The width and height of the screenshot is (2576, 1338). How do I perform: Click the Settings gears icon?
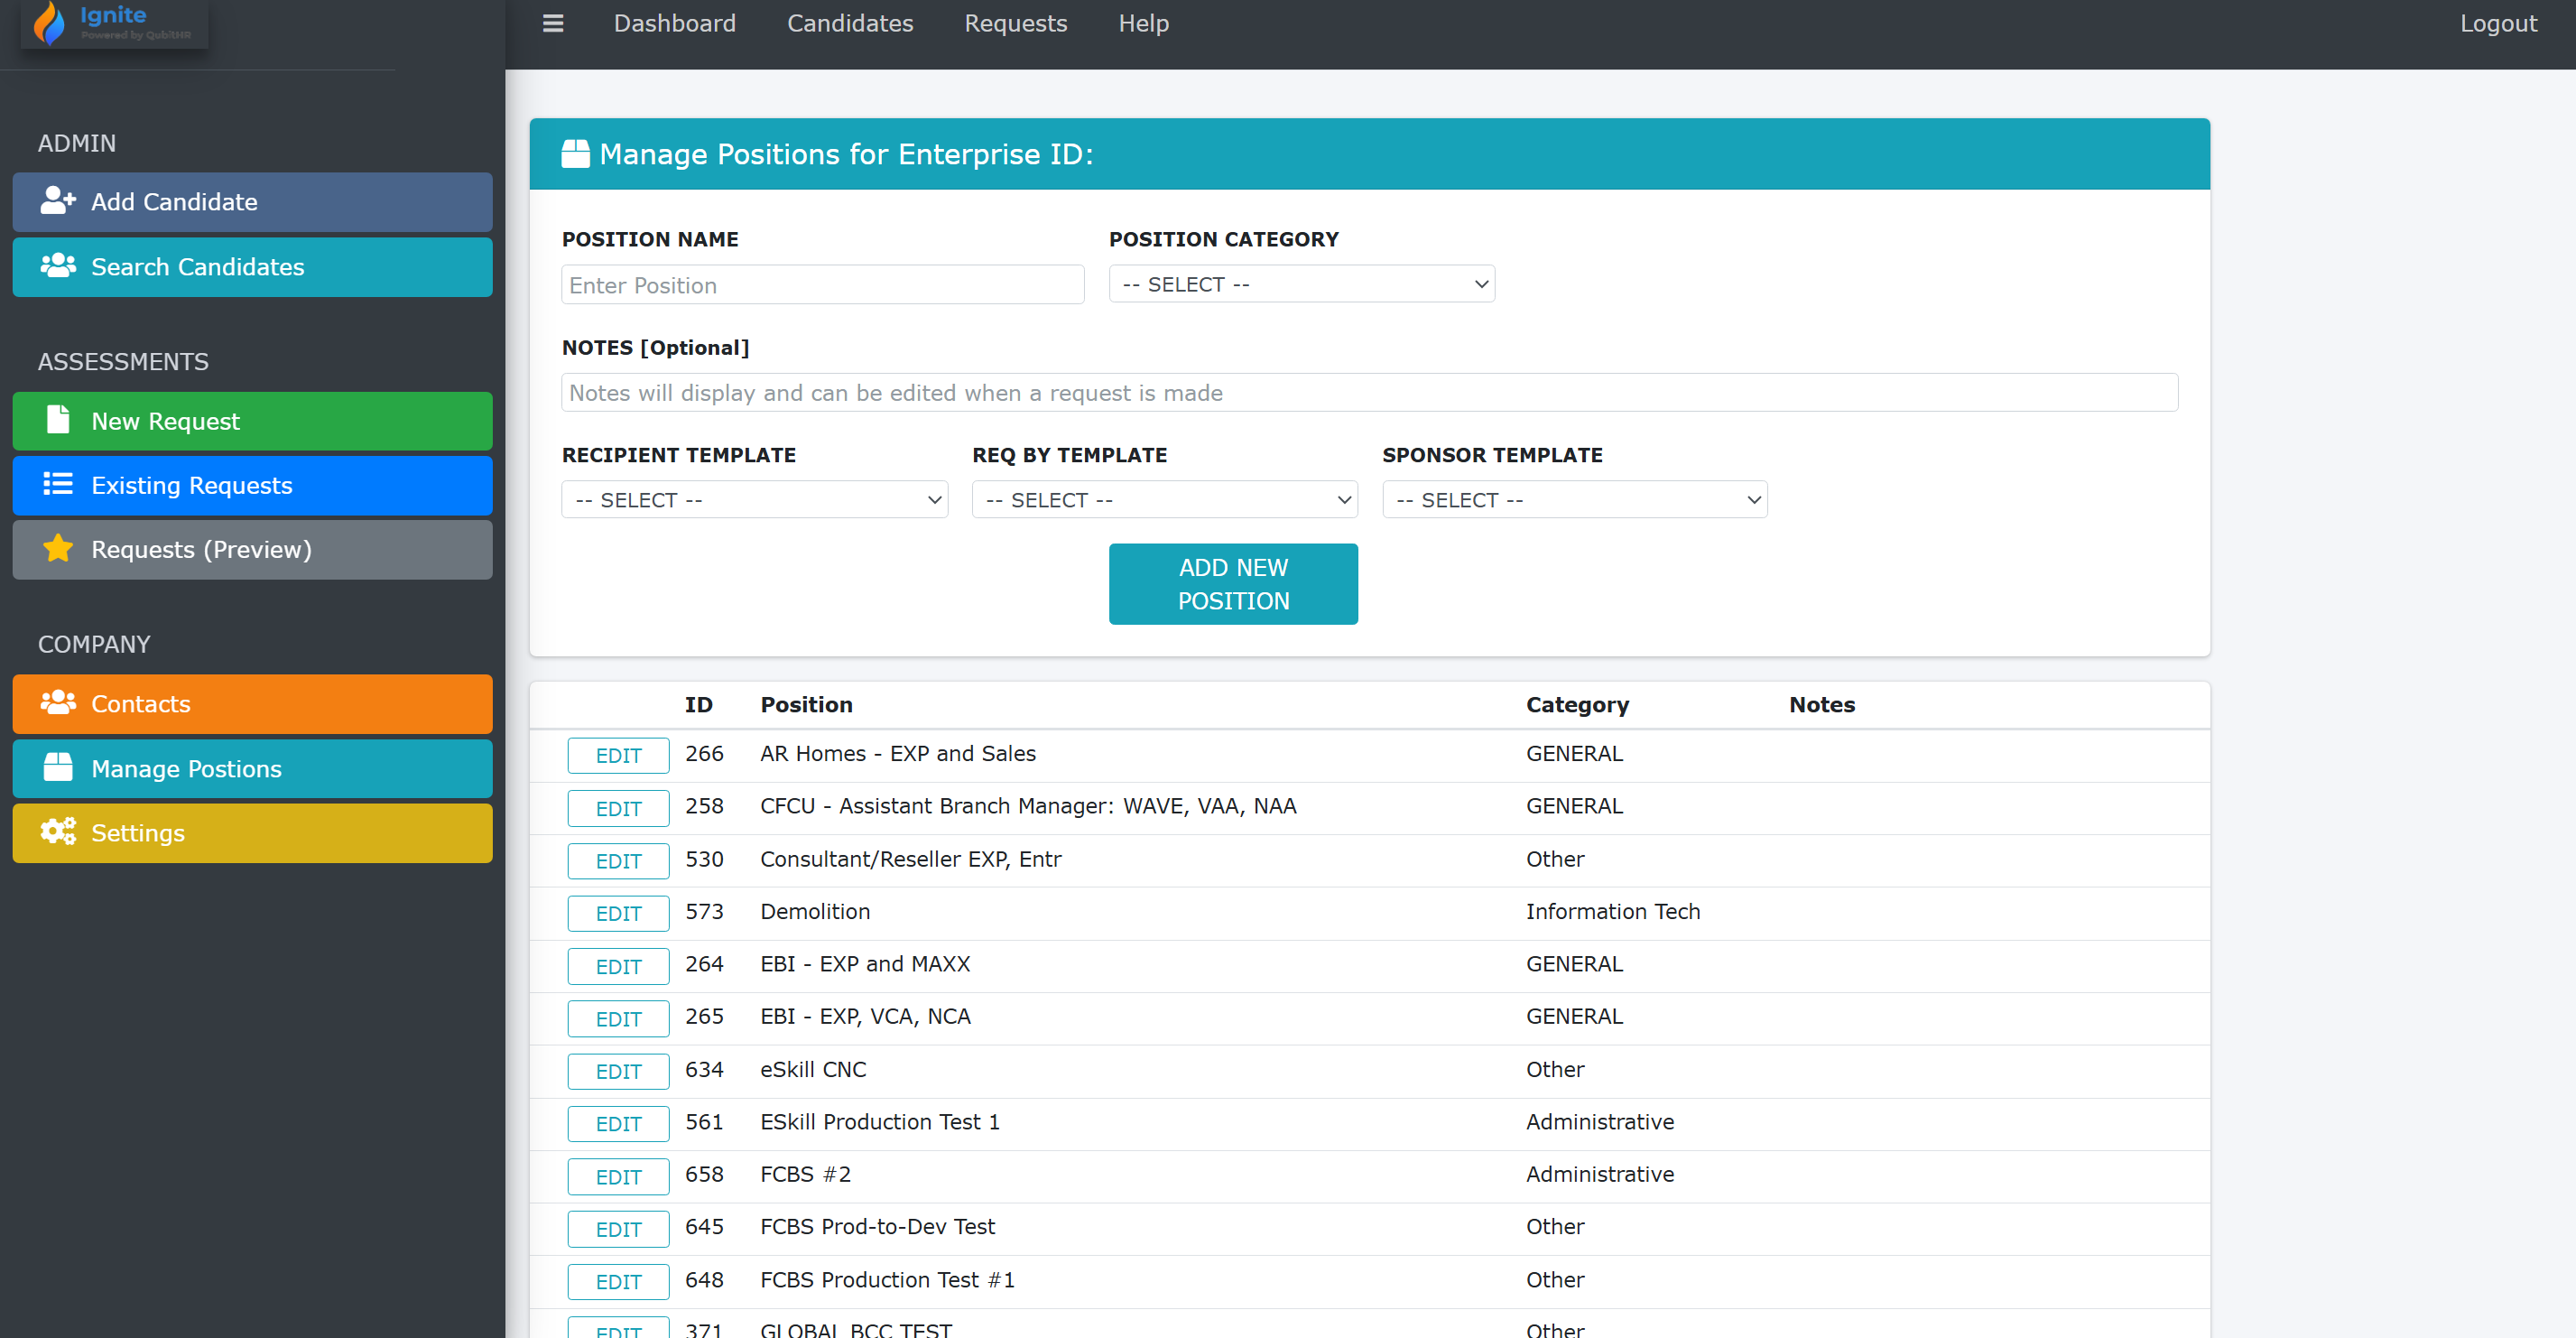click(58, 832)
